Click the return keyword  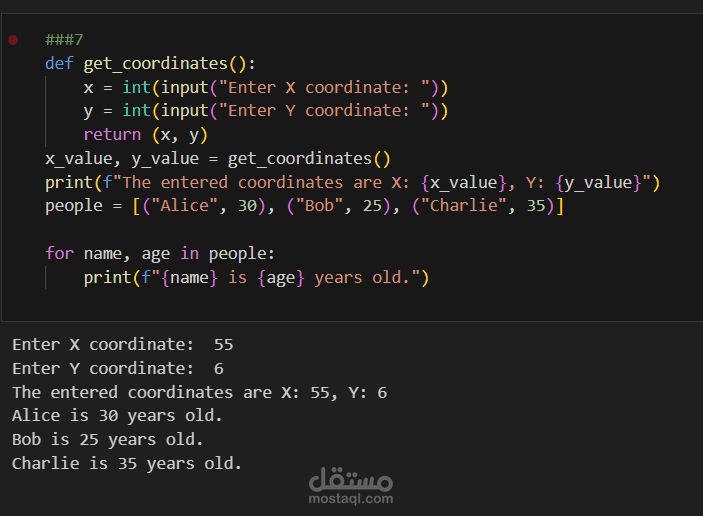point(113,134)
